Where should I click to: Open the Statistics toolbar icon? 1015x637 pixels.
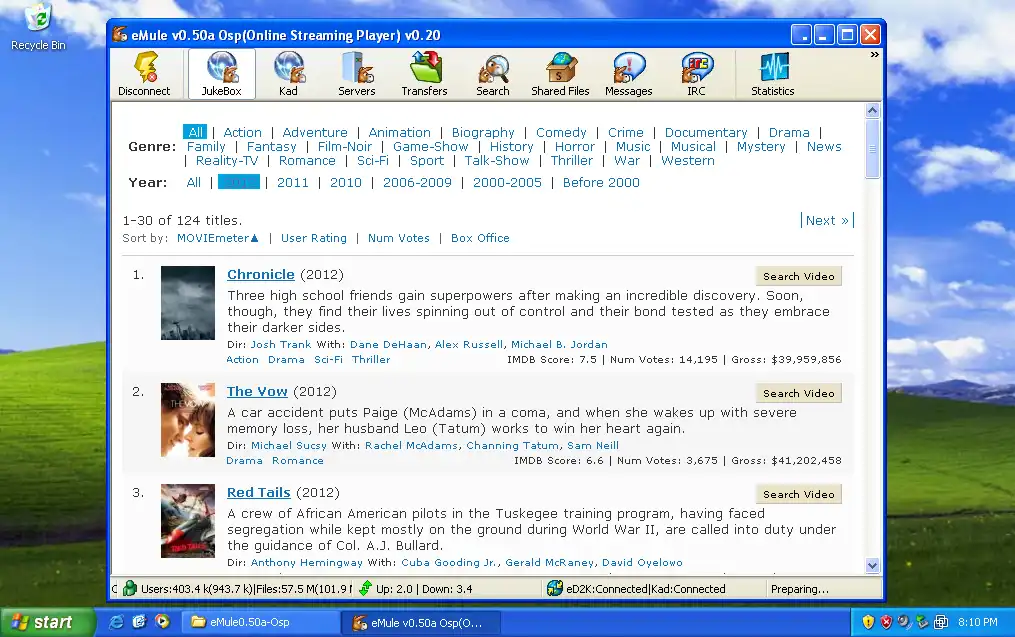coord(772,74)
